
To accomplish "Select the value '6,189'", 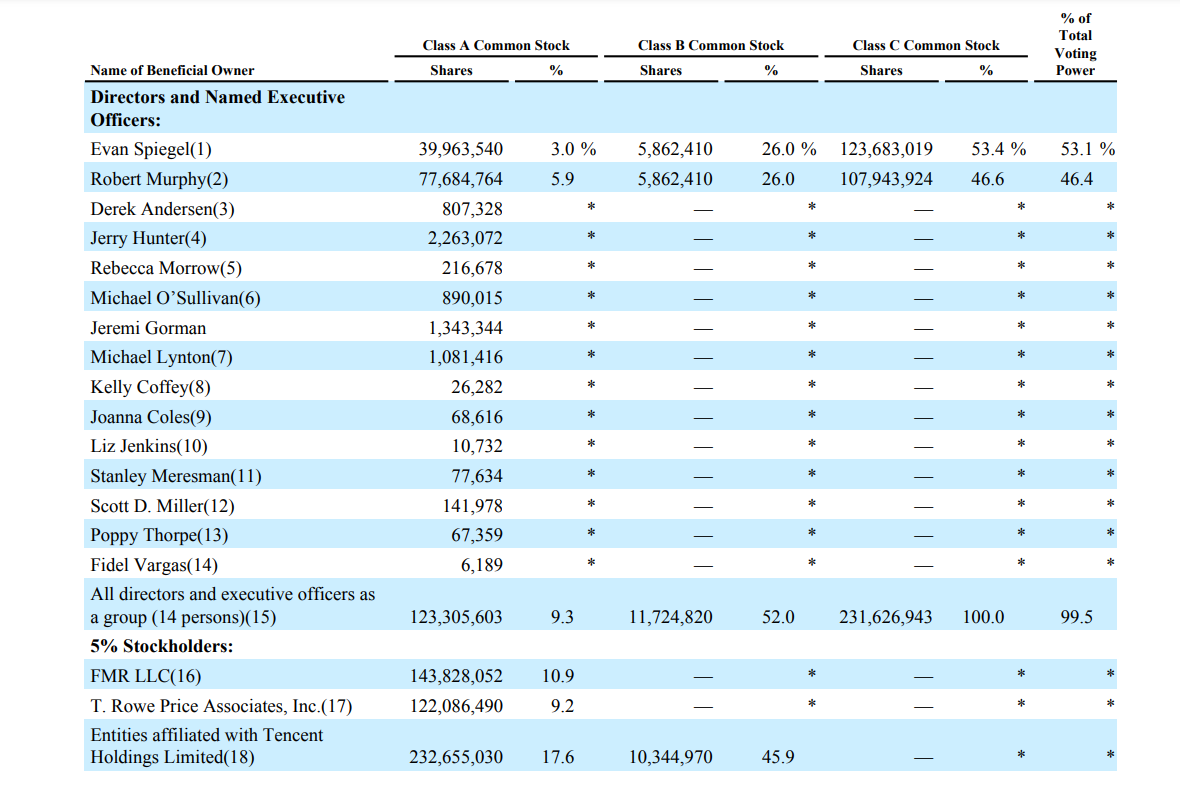I will pyautogui.click(x=482, y=565).
